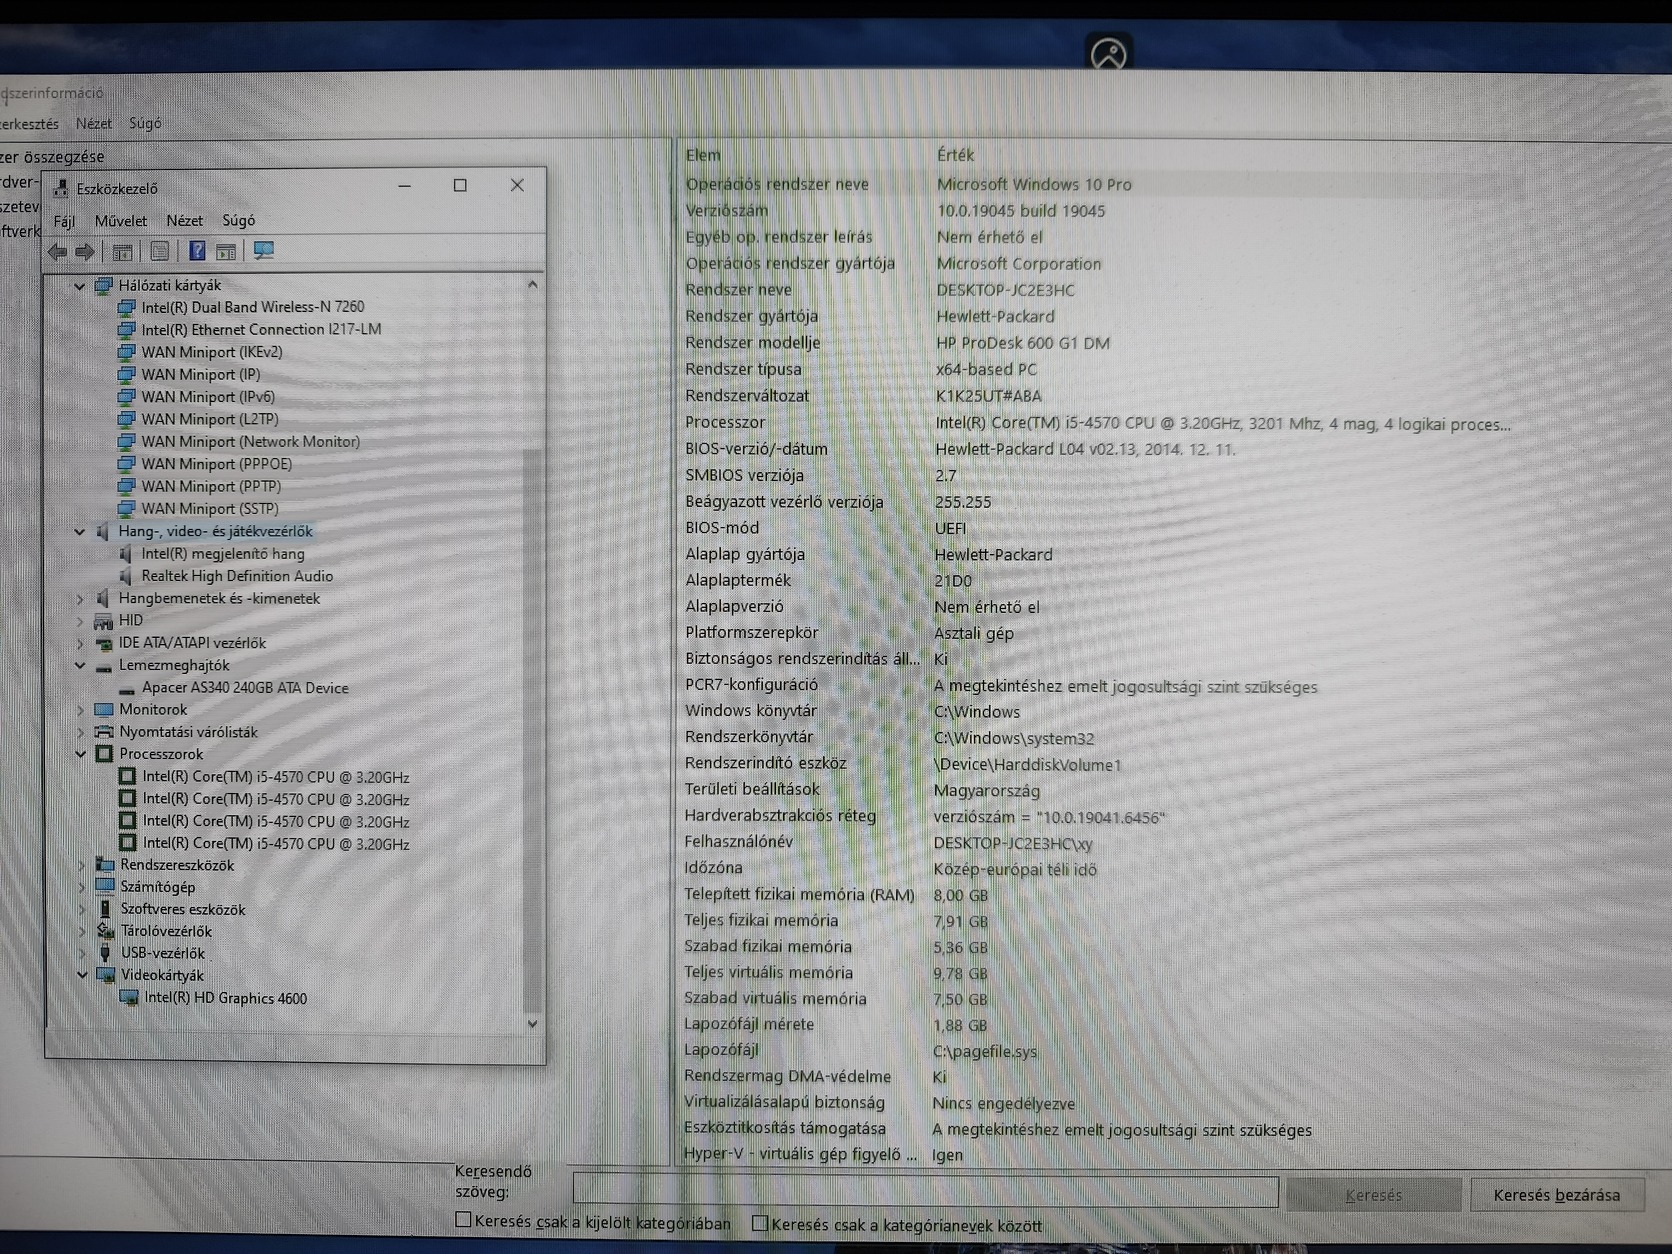The image size is (1672, 1254).
Task: Select the Intel Dual Band Wireless-N 7260 adapter icon
Action: (x=127, y=307)
